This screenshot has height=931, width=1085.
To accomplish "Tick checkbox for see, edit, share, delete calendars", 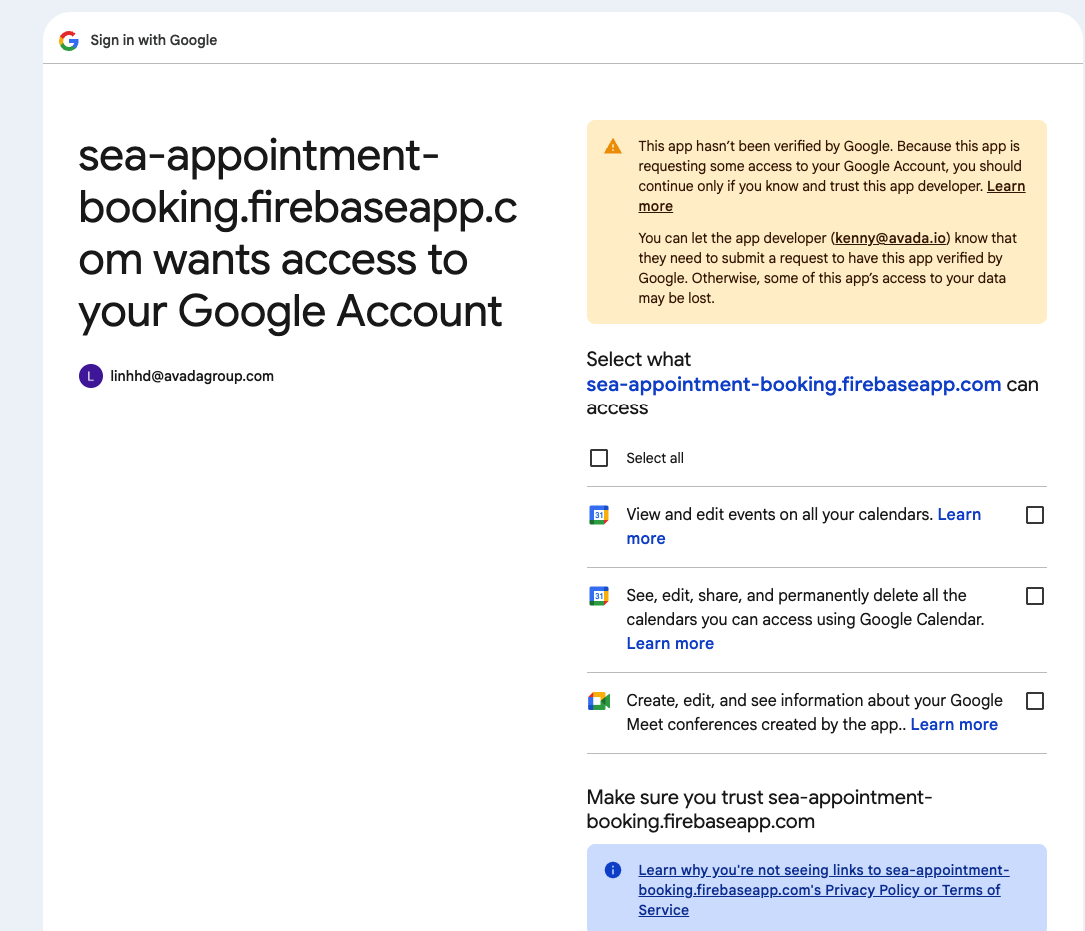I will (1035, 596).
